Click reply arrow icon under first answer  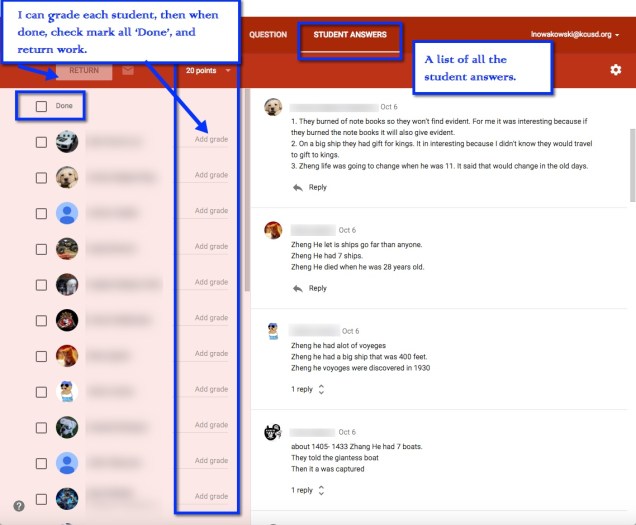(298, 187)
